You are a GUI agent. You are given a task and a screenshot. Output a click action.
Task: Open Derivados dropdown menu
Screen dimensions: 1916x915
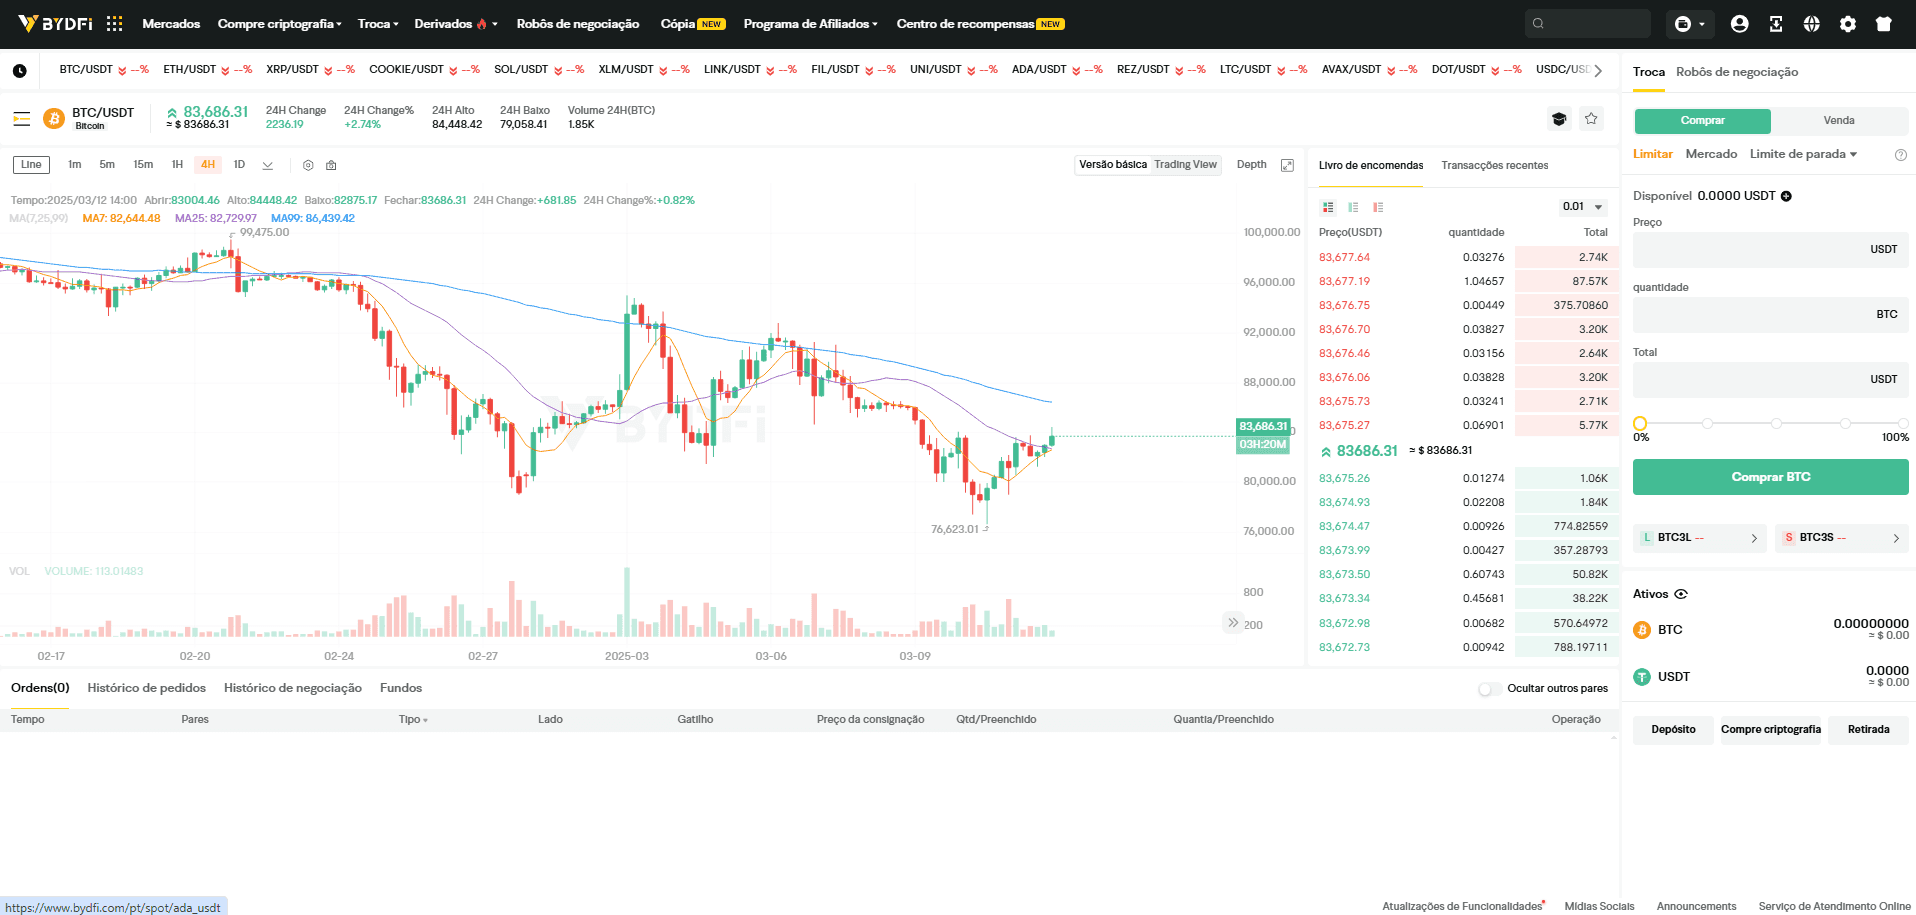pos(456,24)
